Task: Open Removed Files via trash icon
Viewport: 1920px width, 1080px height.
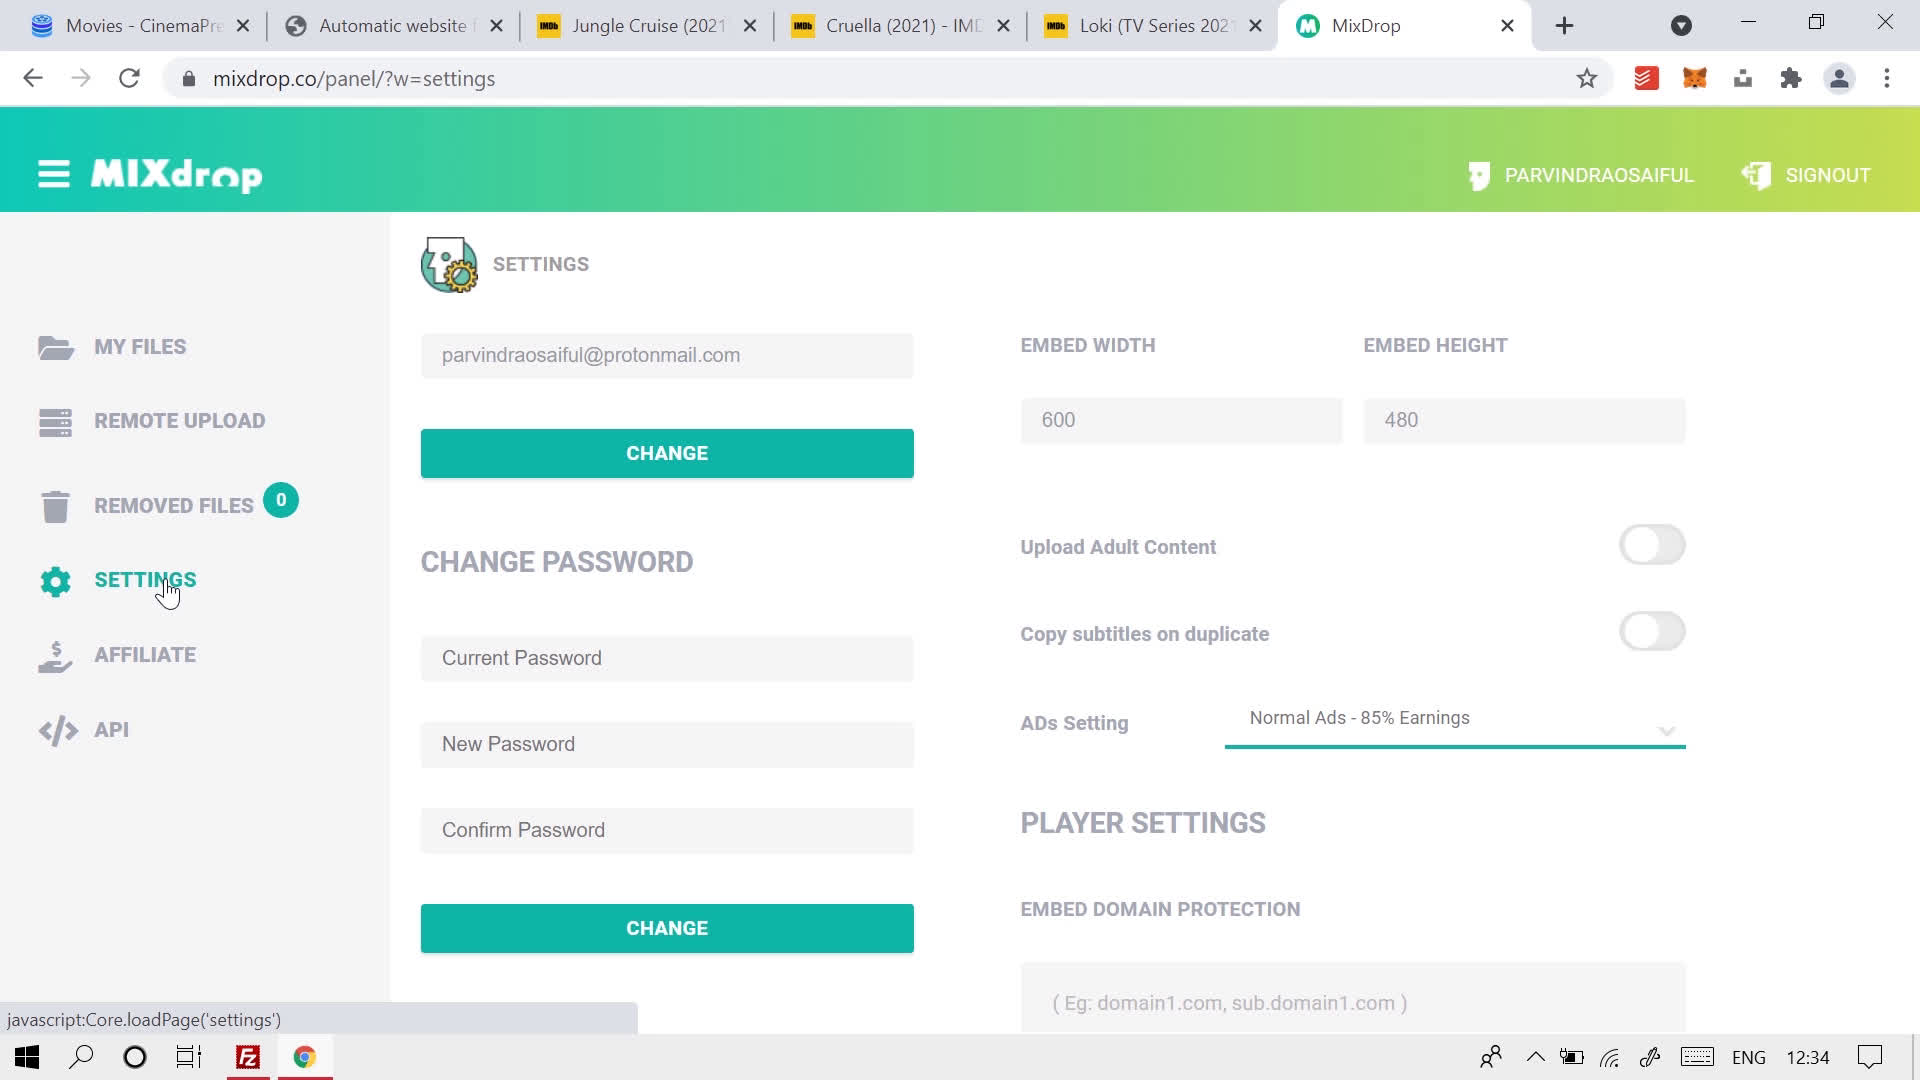Action: [56, 505]
